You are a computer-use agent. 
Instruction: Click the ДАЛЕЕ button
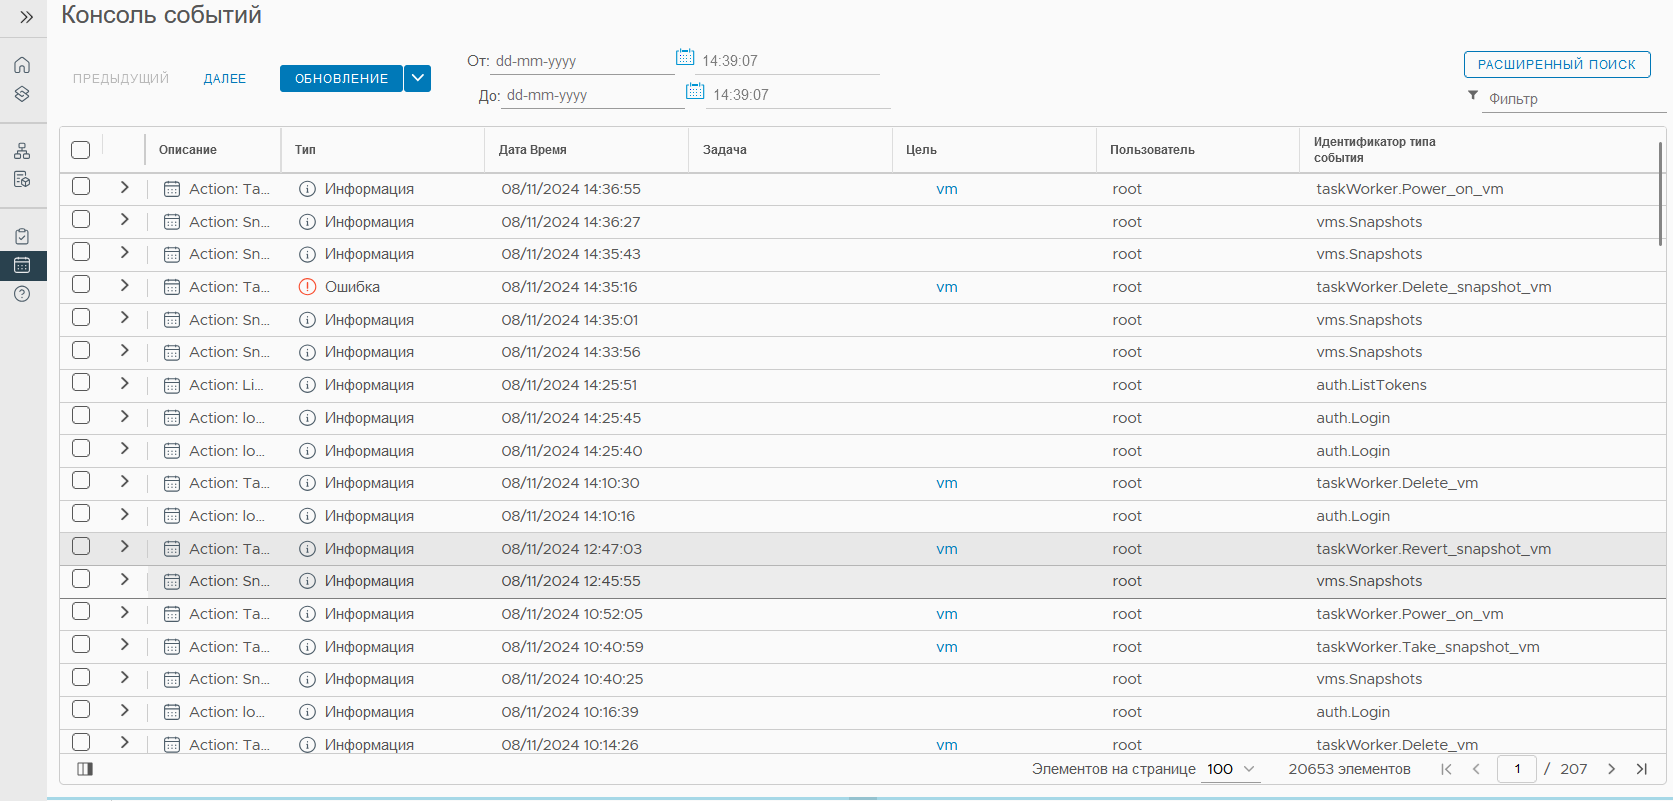225,79
